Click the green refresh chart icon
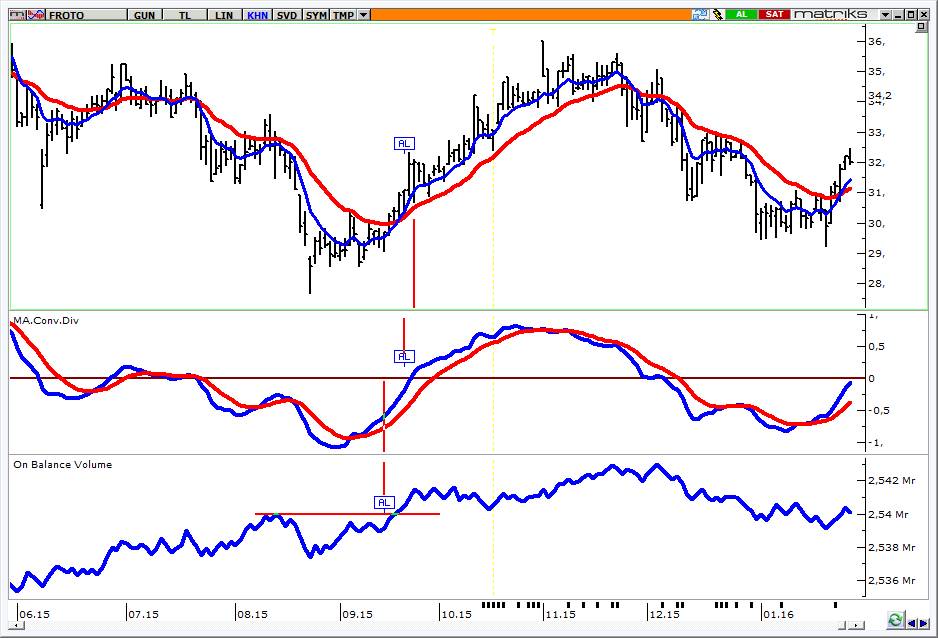 pyautogui.click(x=894, y=620)
